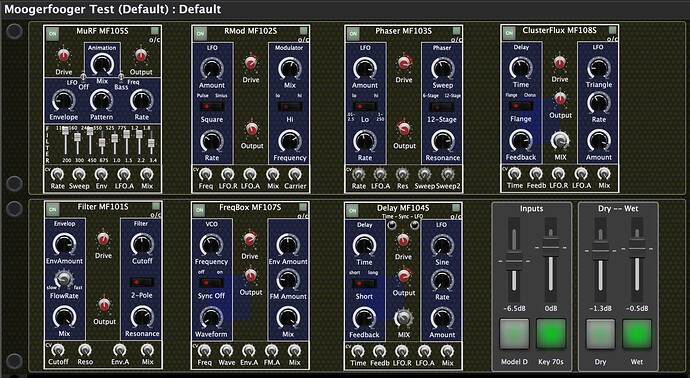Click the FreqBox FM Amount knob
Screen dimensions: 690x378
pos(288,280)
